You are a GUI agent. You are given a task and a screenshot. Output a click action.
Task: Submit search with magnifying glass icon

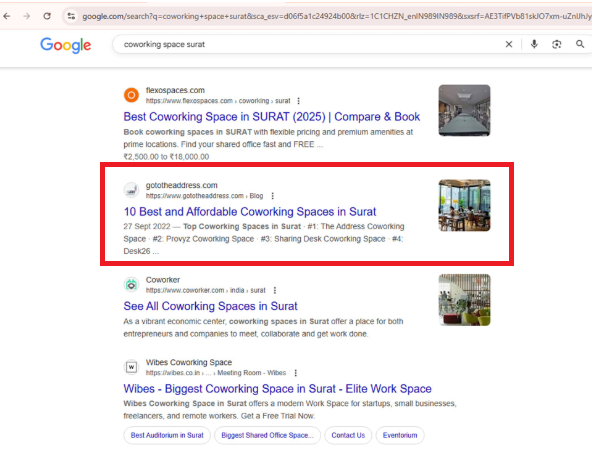(580, 44)
